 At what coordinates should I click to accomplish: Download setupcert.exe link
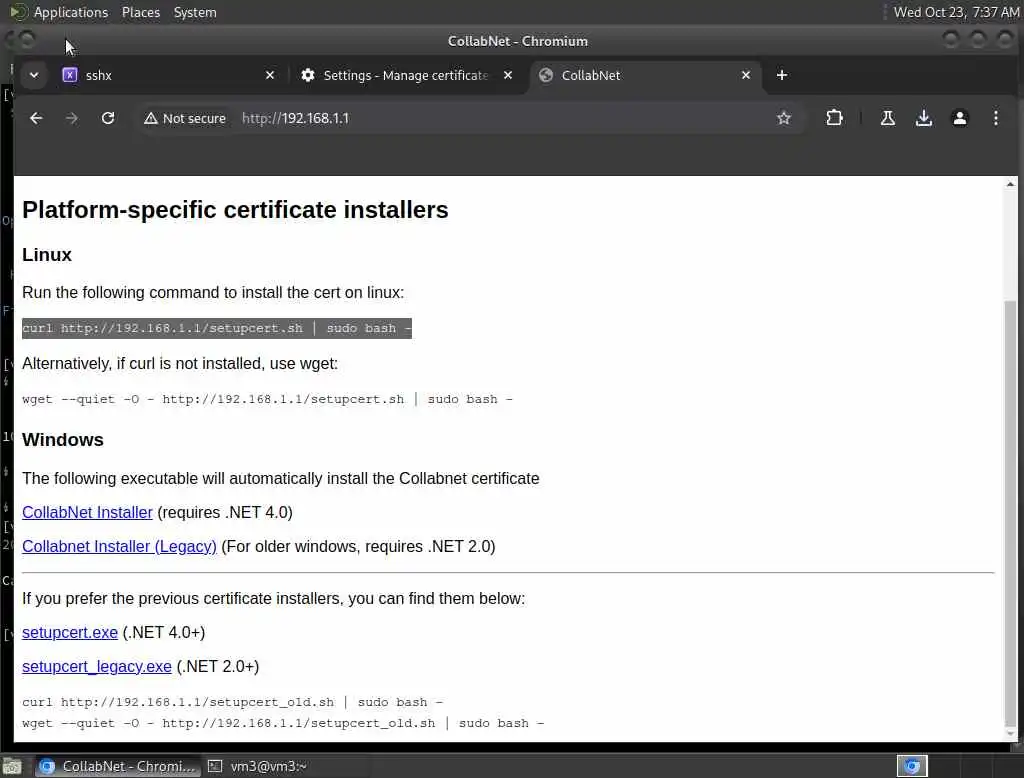(69, 632)
